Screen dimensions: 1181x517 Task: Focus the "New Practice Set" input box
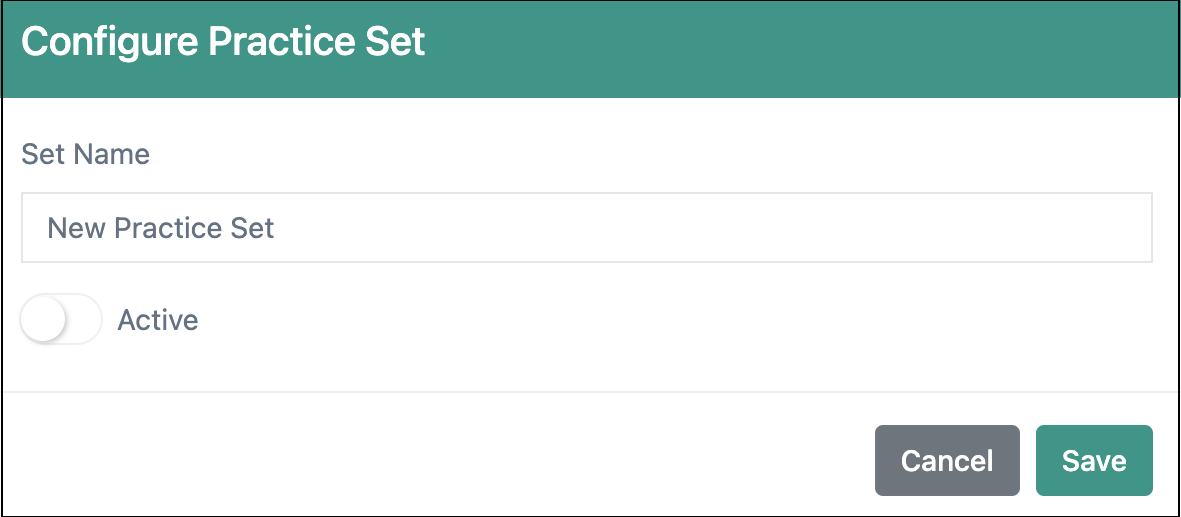pos(586,228)
